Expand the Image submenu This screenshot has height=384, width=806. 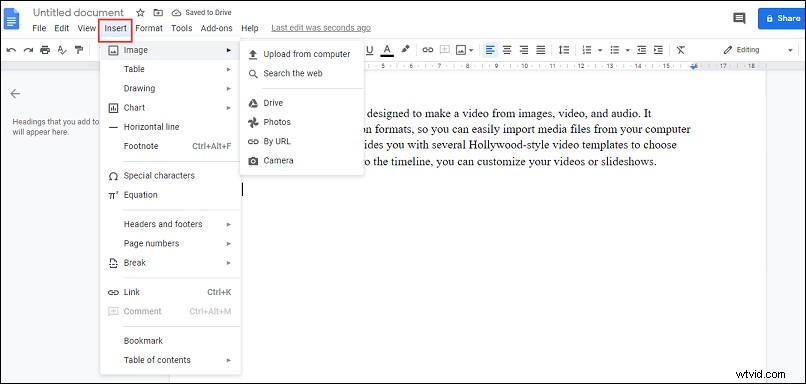[x=170, y=50]
